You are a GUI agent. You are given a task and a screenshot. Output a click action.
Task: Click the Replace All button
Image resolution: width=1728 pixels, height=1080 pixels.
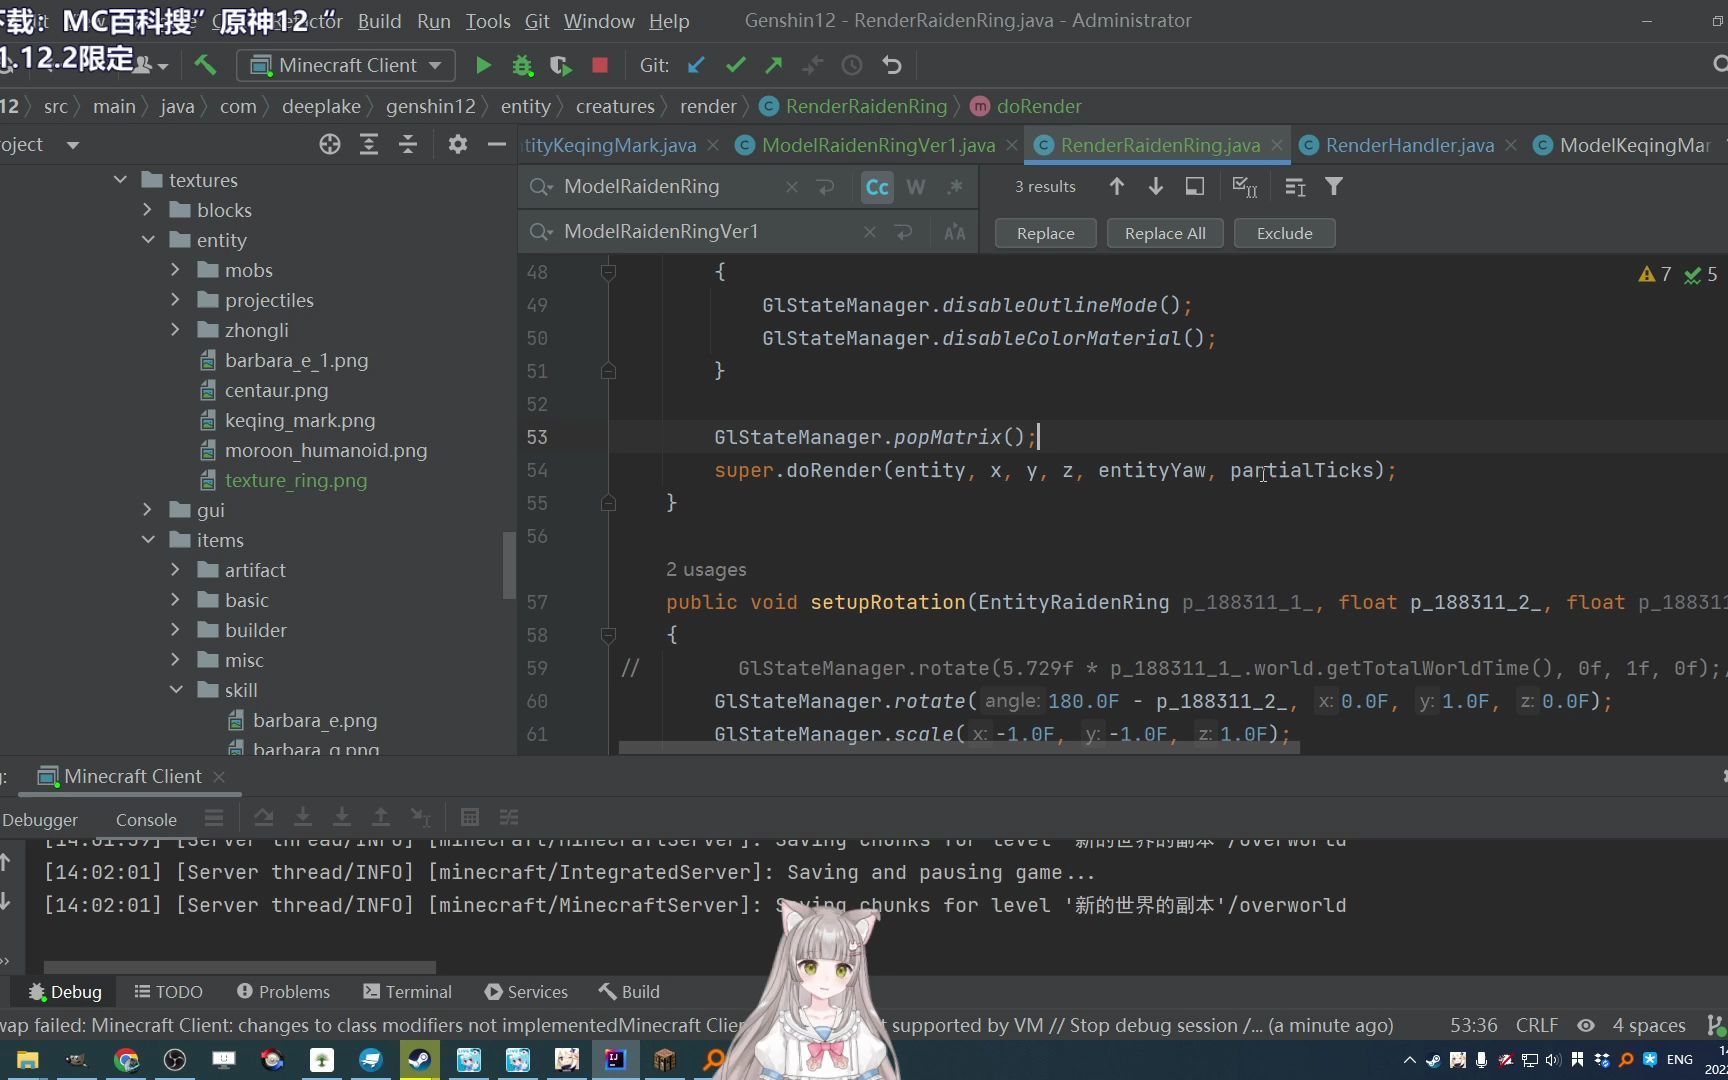1165,233
